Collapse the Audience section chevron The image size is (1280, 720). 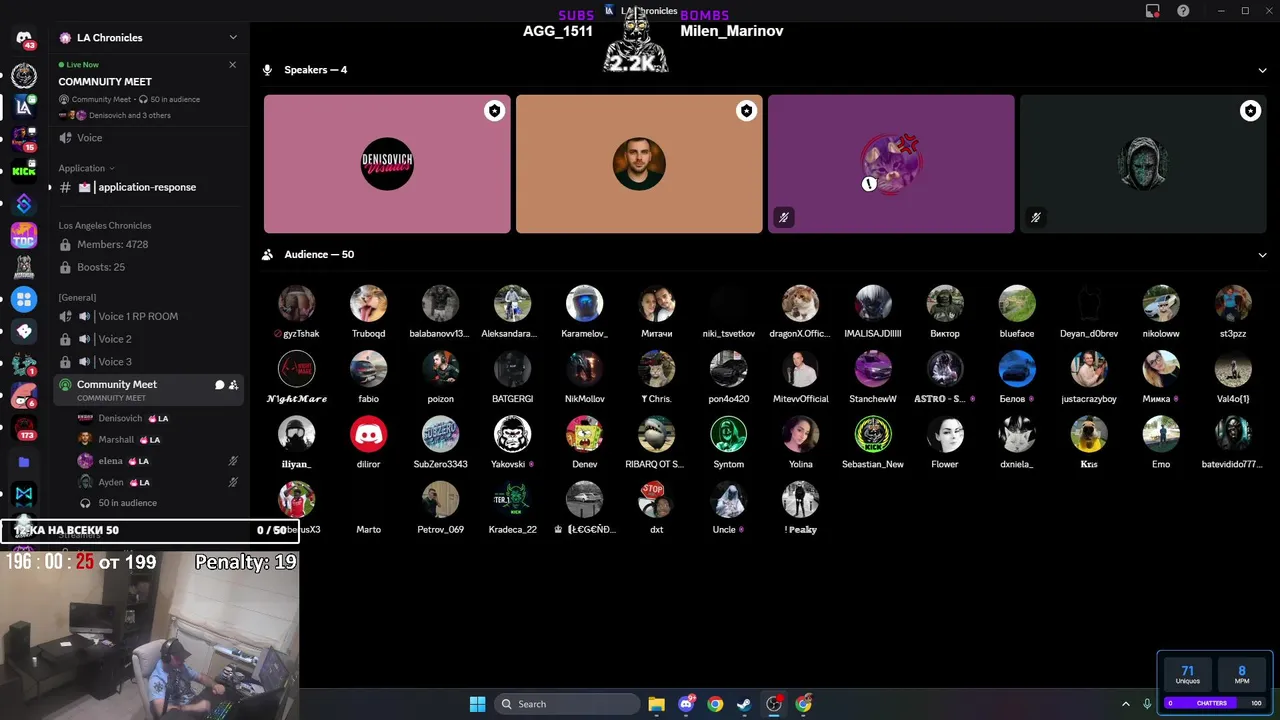[x=1262, y=255]
